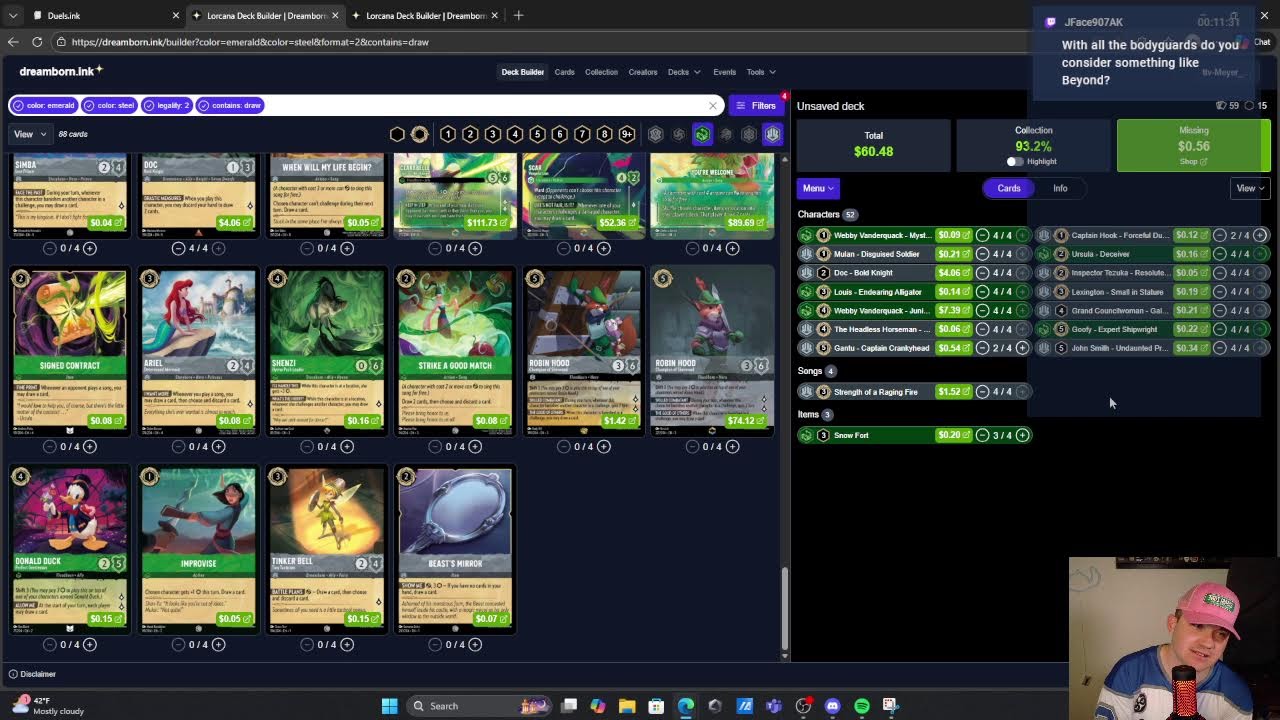Toggle the Amethyst ink color filter

(x=679, y=134)
